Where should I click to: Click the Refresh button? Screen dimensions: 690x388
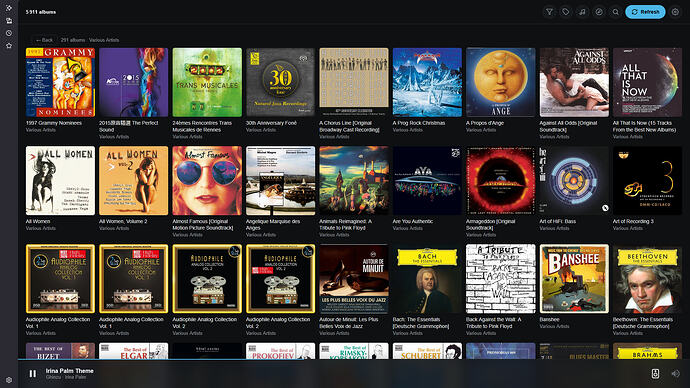point(645,12)
